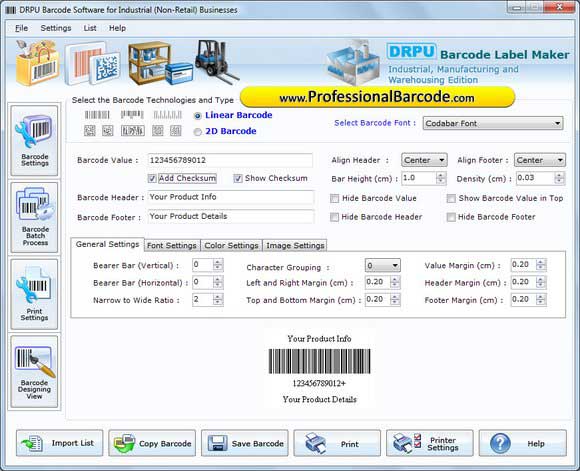Viewport: 580px width, 471px height.
Task: Click first linear barcode sample icon
Action: click(x=97, y=115)
